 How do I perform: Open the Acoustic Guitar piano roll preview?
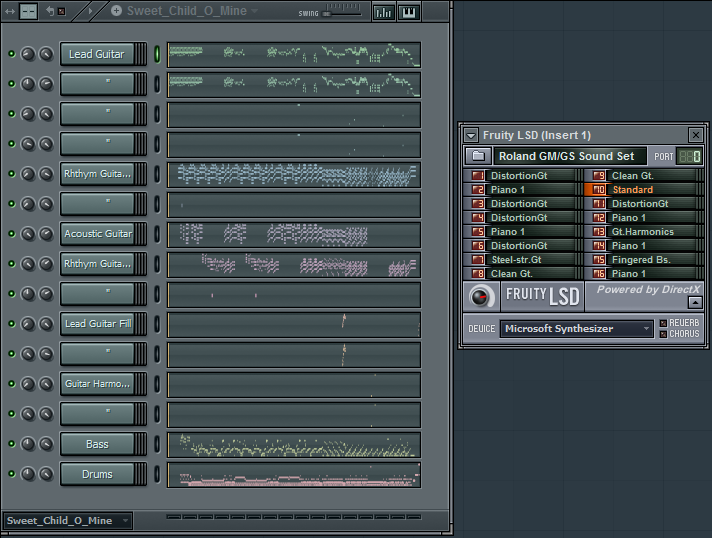(294, 235)
